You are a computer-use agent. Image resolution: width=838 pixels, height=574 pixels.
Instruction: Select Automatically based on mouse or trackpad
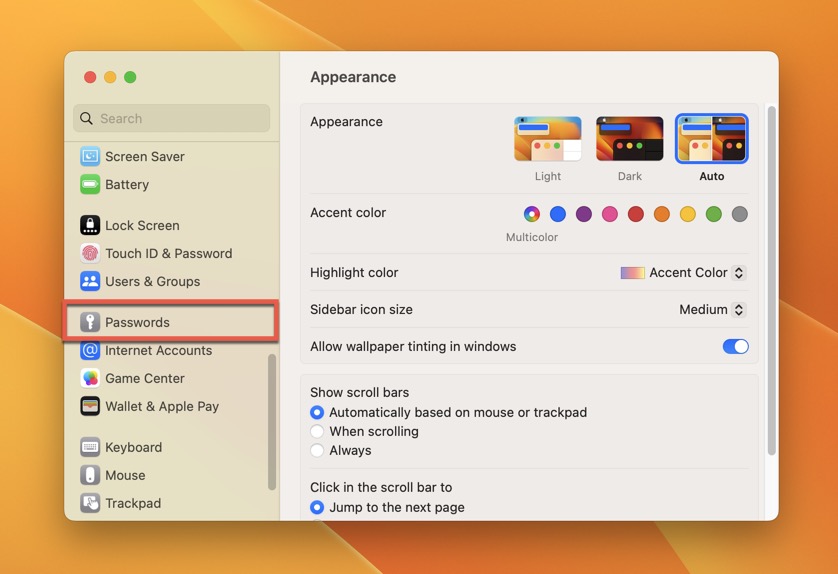tap(317, 413)
